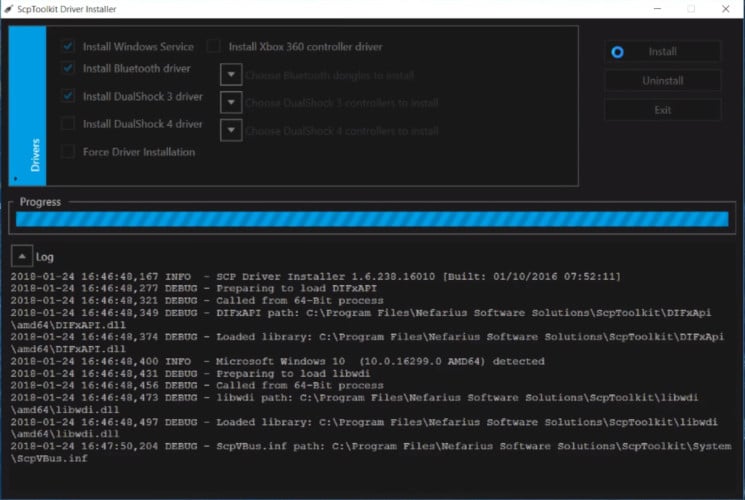Click 'Choose Bluetooth dongles to install' text

[330, 76]
